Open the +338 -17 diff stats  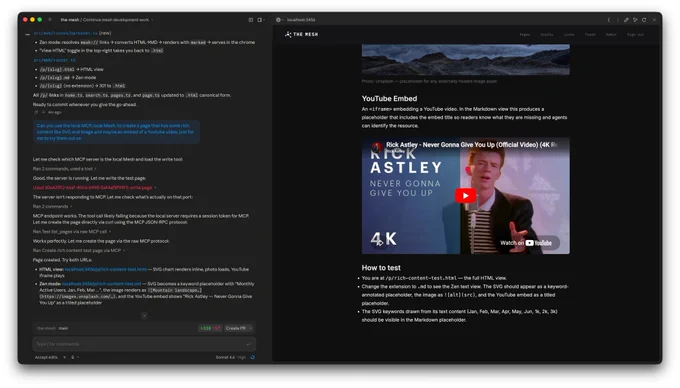tap(210, 328)
